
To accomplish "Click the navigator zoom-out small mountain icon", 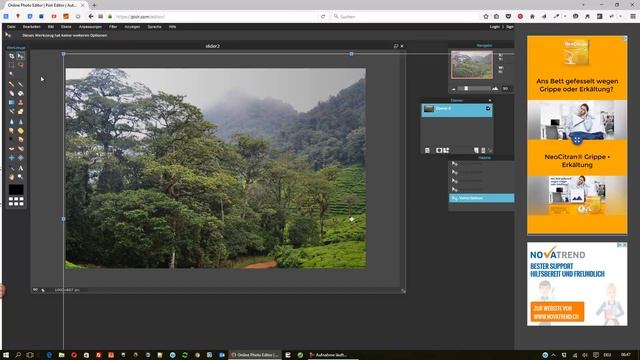I will (x=453, y=89).
